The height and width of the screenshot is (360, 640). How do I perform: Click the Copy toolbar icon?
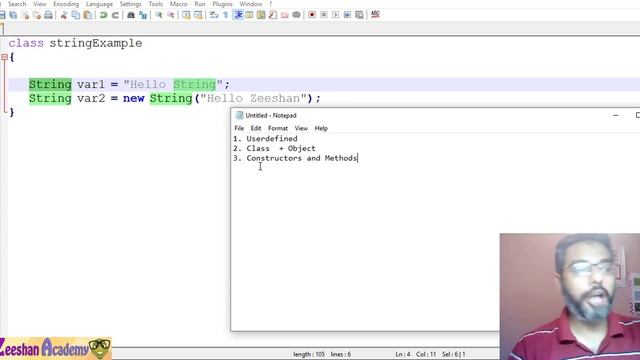[76, 15]
